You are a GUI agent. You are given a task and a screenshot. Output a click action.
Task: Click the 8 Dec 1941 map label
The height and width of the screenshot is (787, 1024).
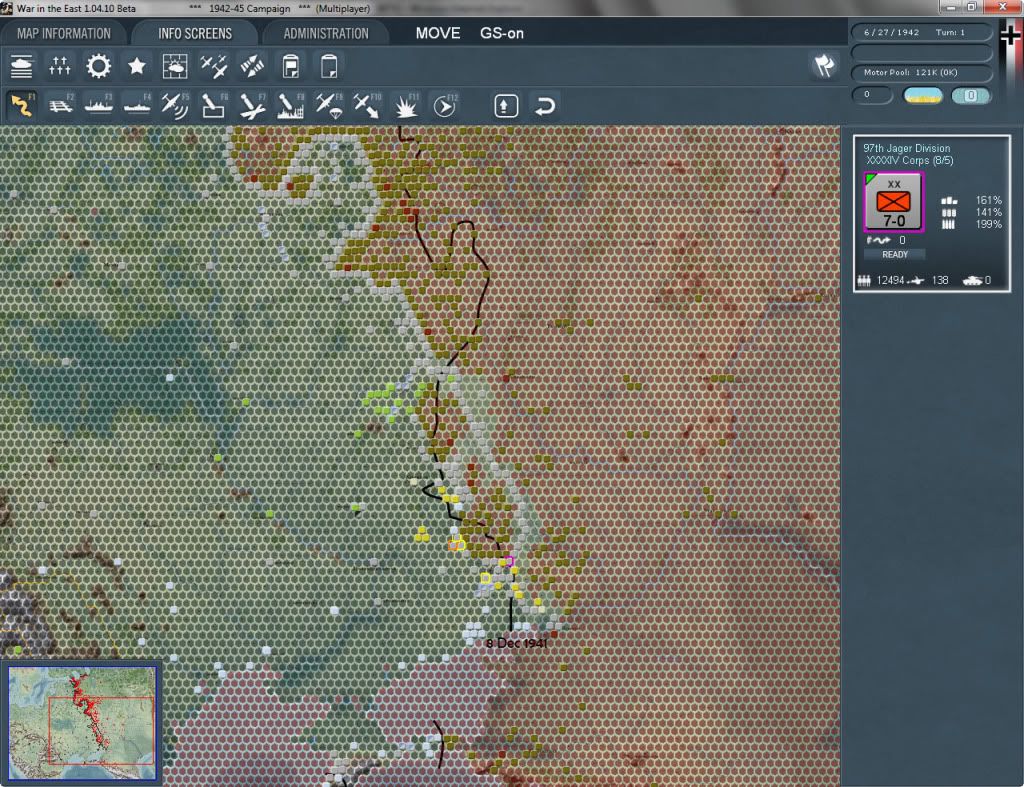(517, 643)
